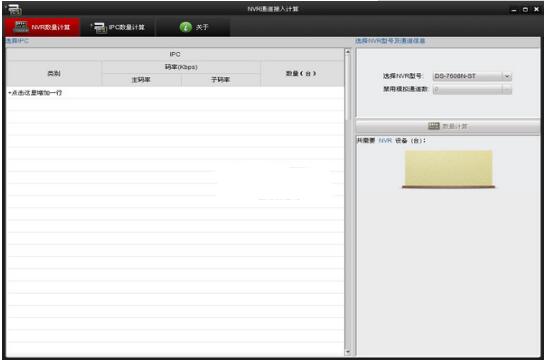Viewport: 546px width, 363px height.
Task: Click the calculator icon on the 数量计算 button
Action: point(434,126)
